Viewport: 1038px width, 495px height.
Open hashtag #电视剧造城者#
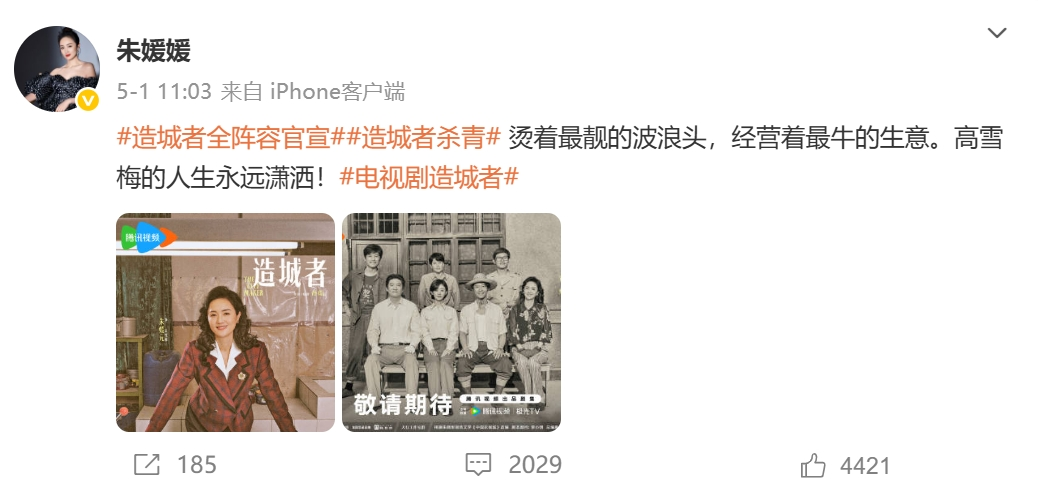[428, 178]
